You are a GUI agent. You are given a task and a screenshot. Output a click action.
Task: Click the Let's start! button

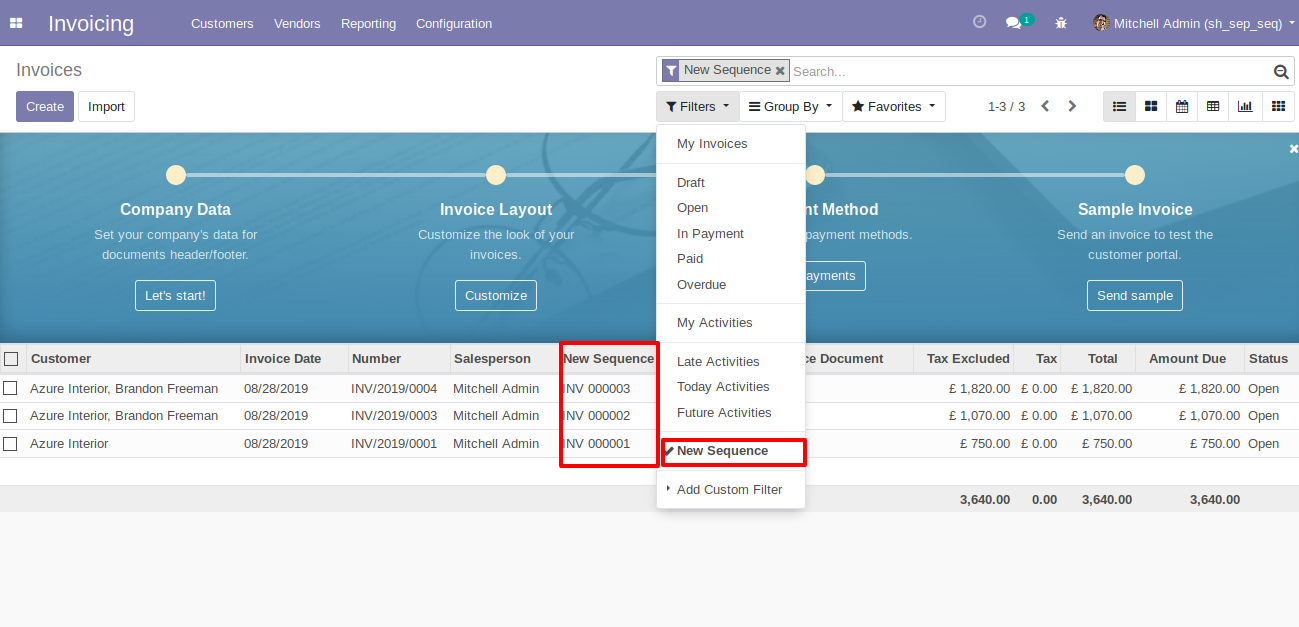pyautogui.click(x=175, y=296)
